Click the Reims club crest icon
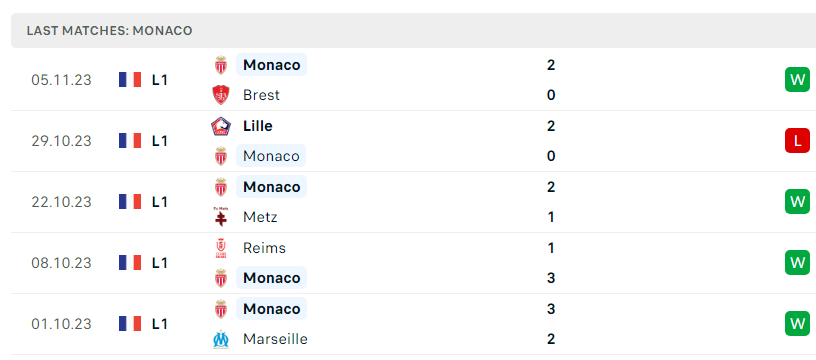 point(221,248)
